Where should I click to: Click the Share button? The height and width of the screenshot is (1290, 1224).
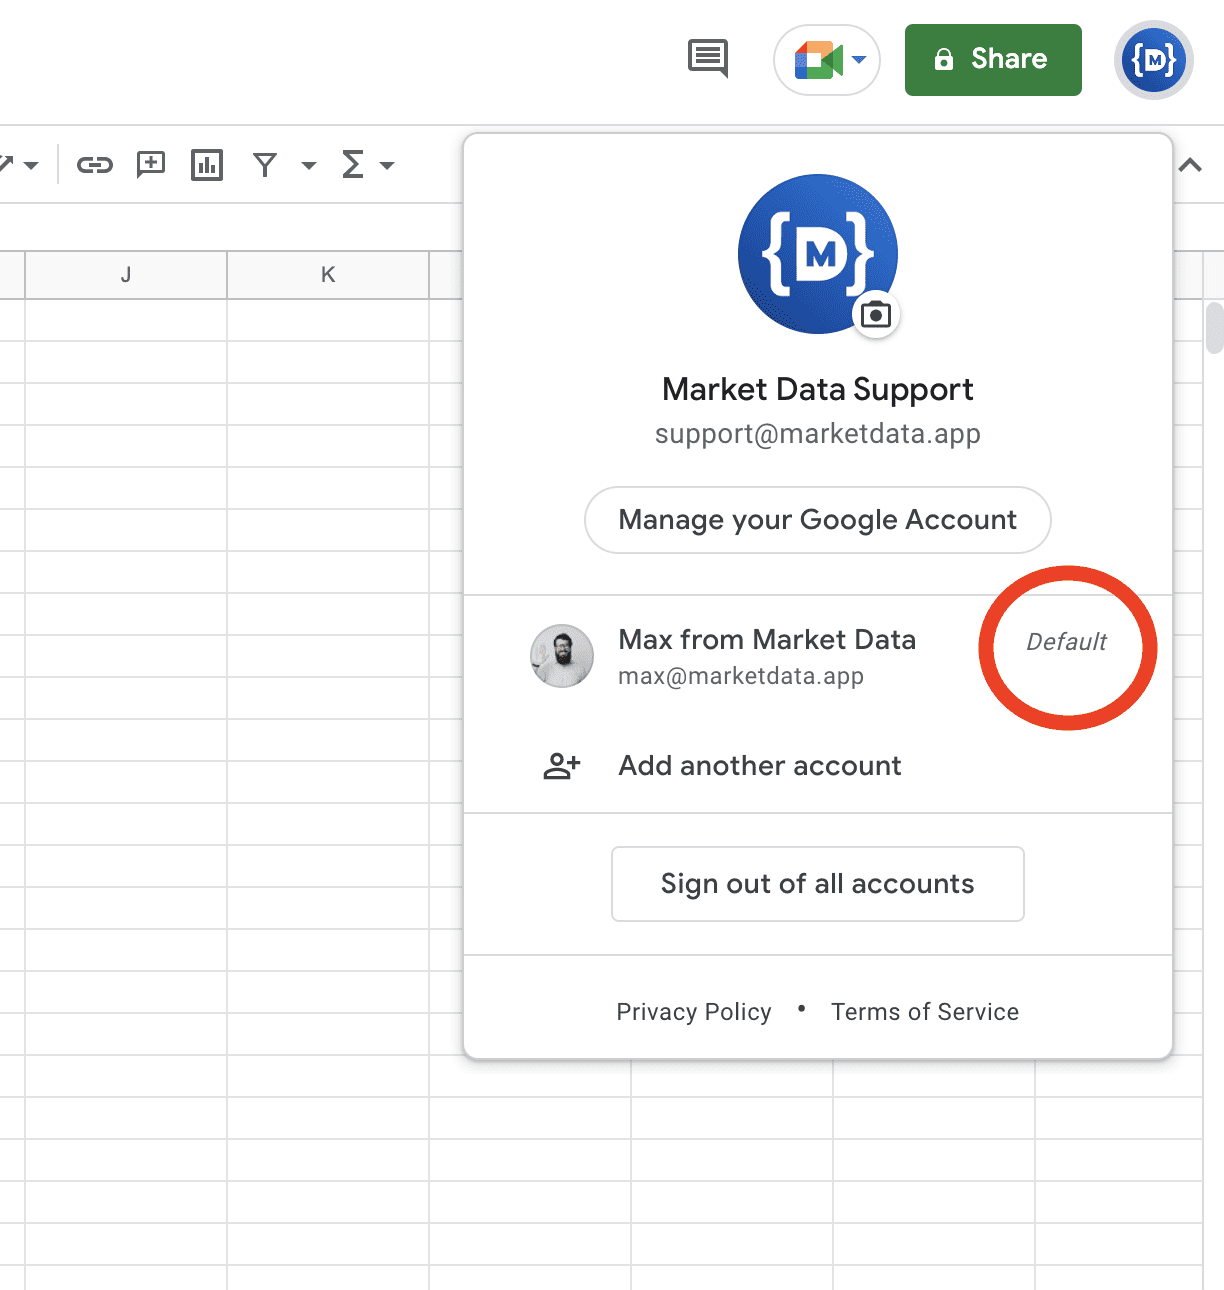click(992, 59)
